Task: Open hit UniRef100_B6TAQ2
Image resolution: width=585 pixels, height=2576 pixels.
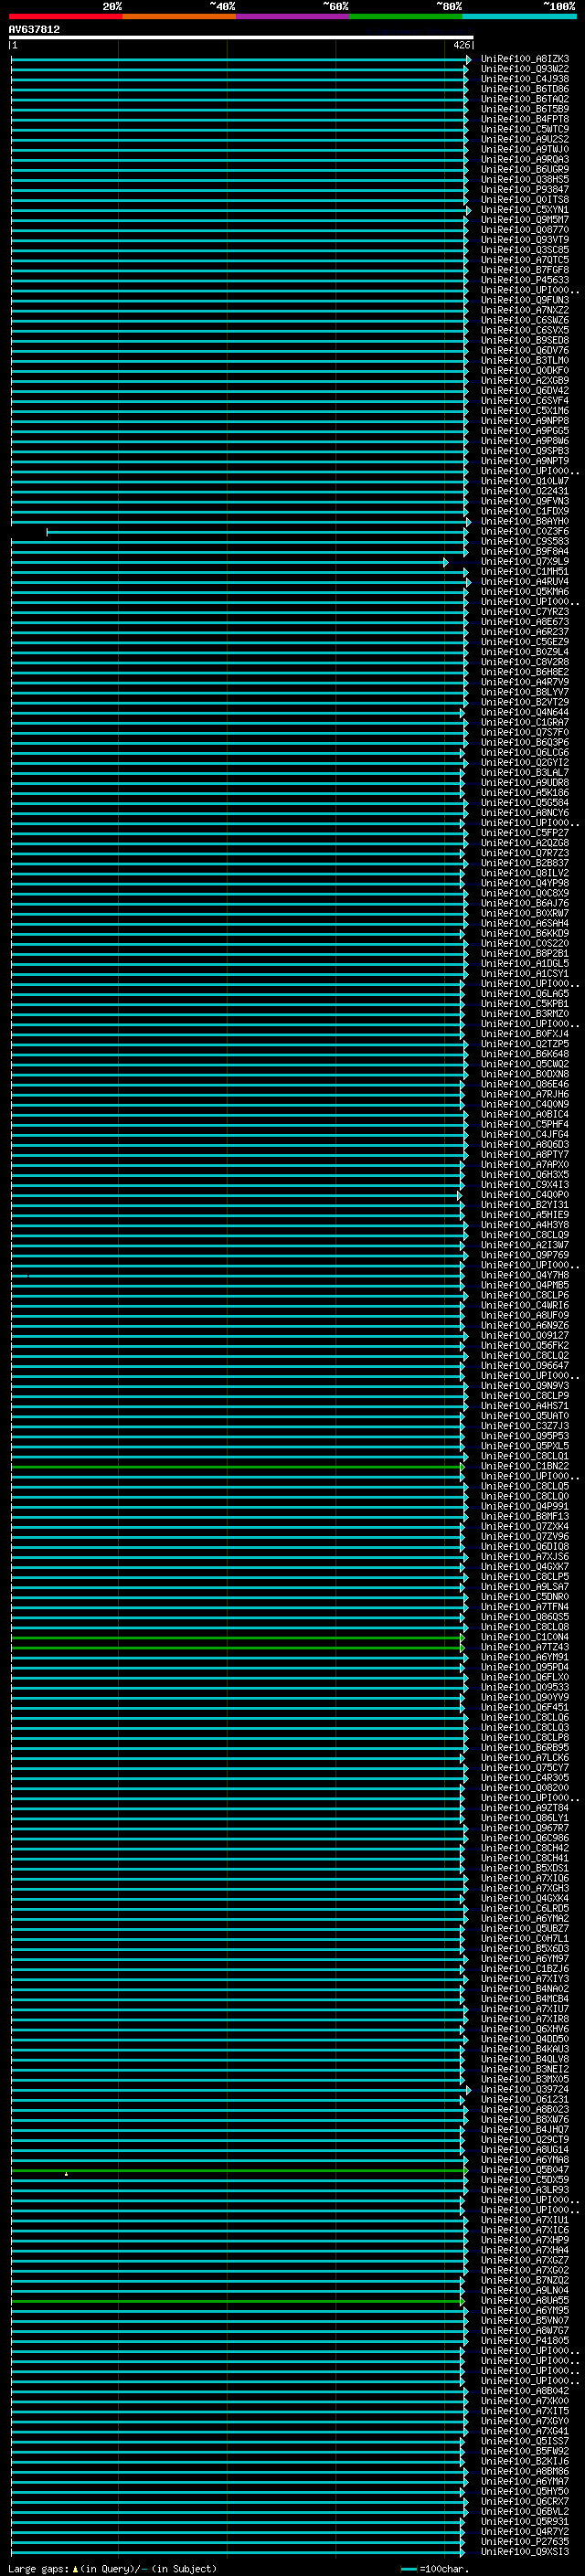Action: (525, 99)
